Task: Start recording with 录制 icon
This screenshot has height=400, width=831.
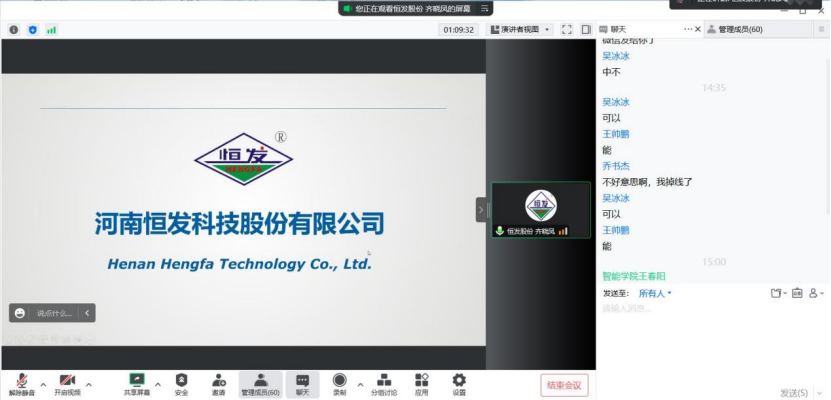Action: (339, 384)
